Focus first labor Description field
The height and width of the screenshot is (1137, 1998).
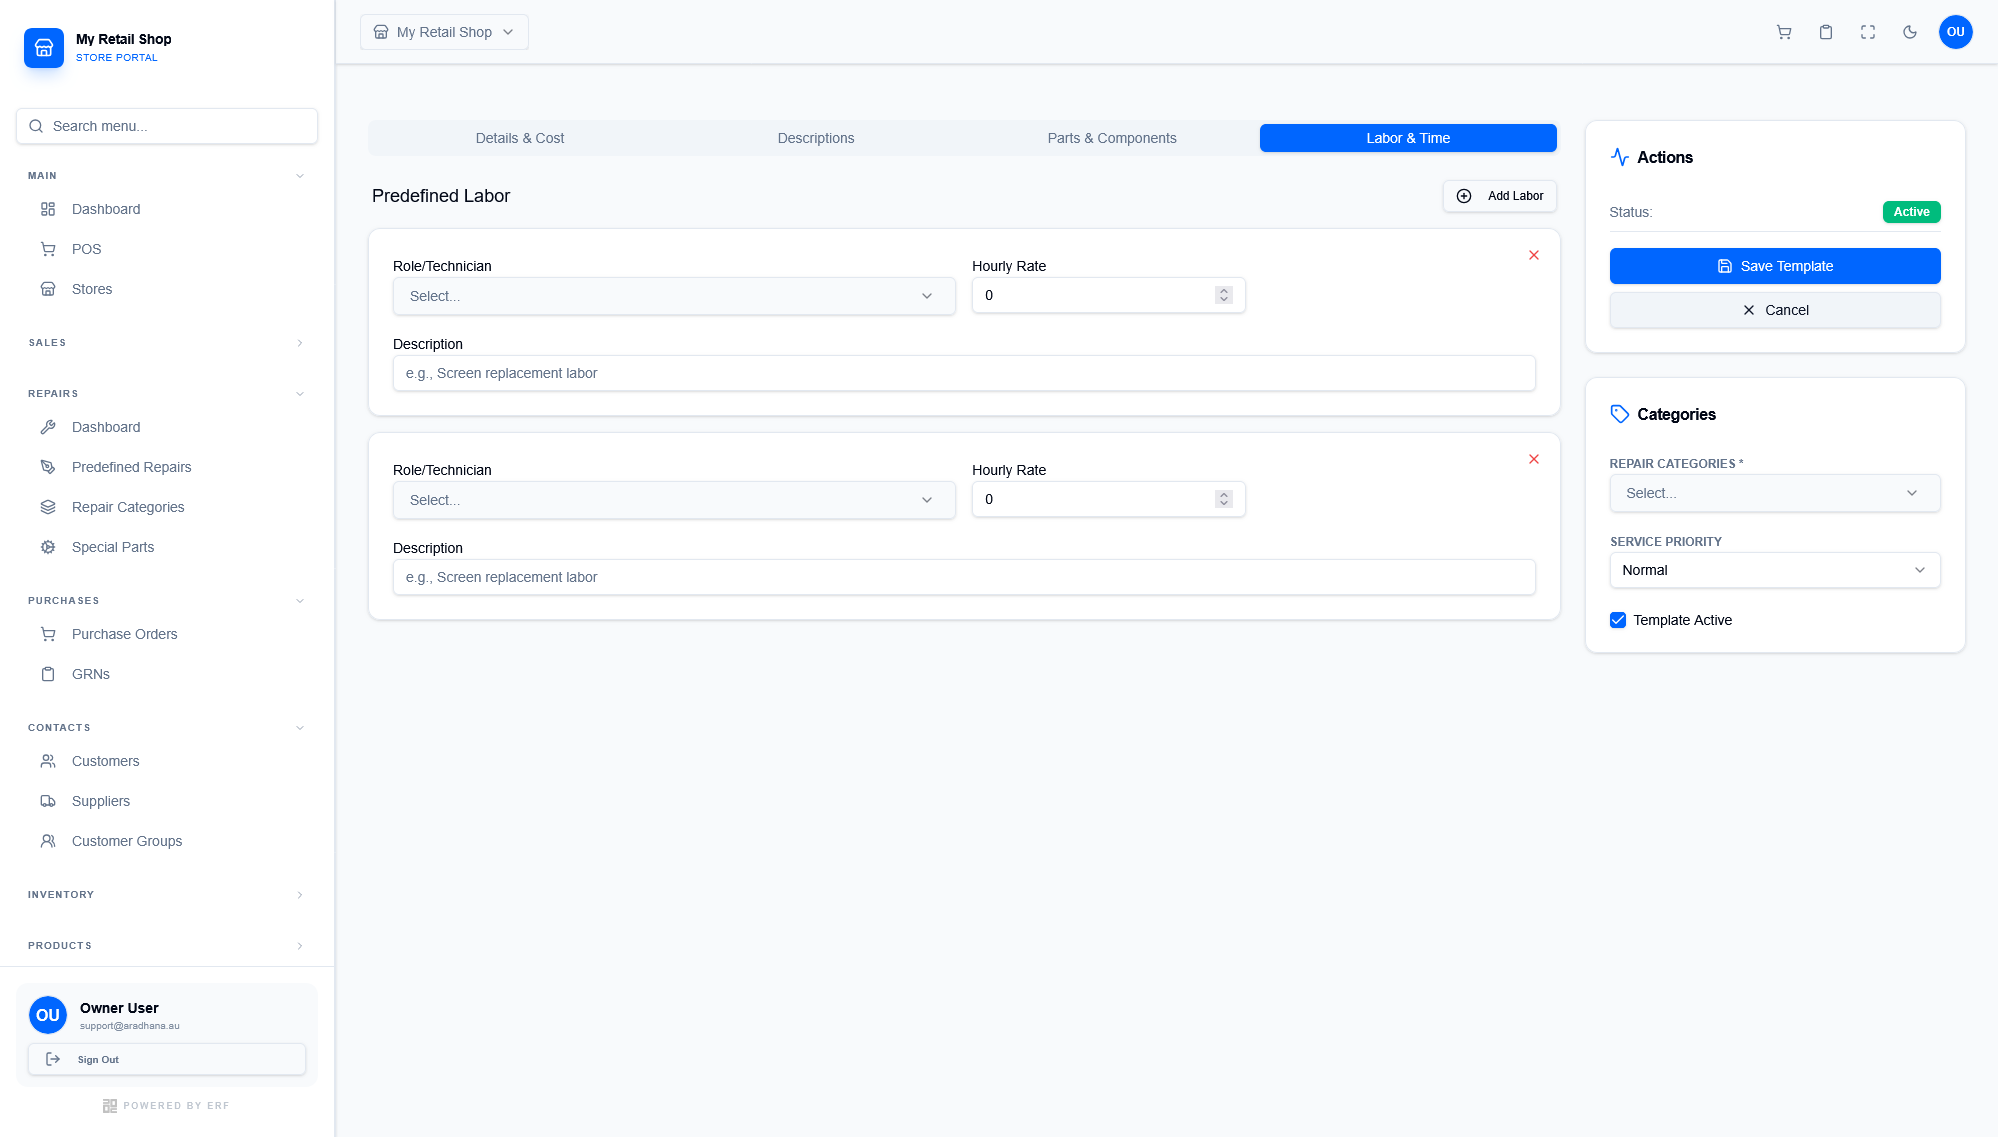tap(964, 373)
